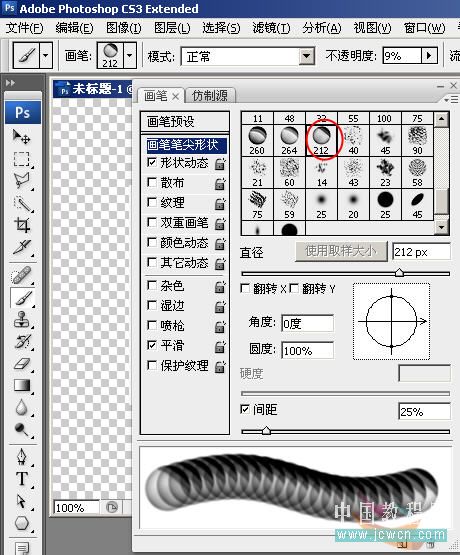Enable the 其它动态 checkbox
Screen dimensions: 460x555
coord(152,262)
